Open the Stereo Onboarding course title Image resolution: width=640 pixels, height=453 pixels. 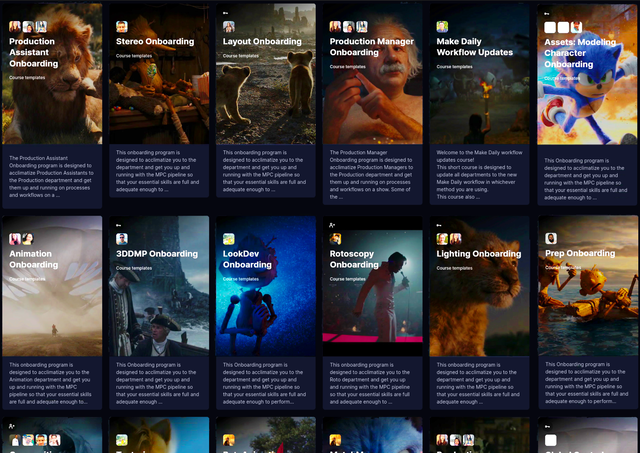[x=155, y=41]
